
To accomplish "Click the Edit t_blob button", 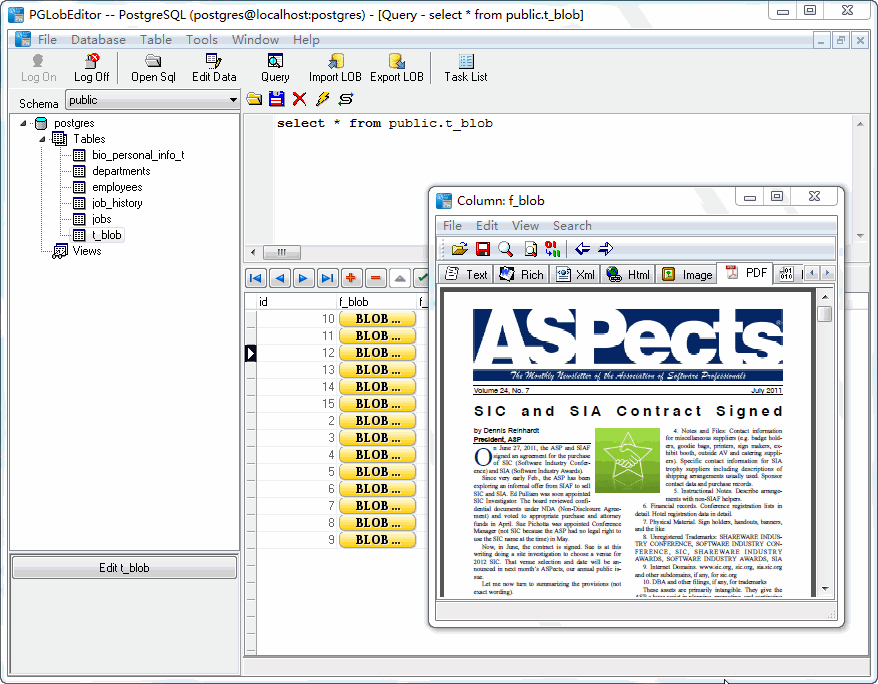I will [x=124, y=568].
